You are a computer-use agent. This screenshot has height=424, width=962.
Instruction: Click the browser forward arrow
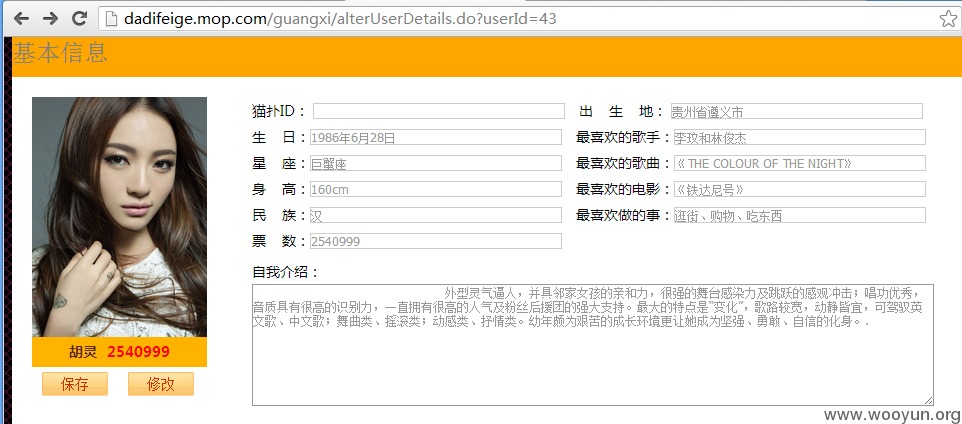point(50,18)
